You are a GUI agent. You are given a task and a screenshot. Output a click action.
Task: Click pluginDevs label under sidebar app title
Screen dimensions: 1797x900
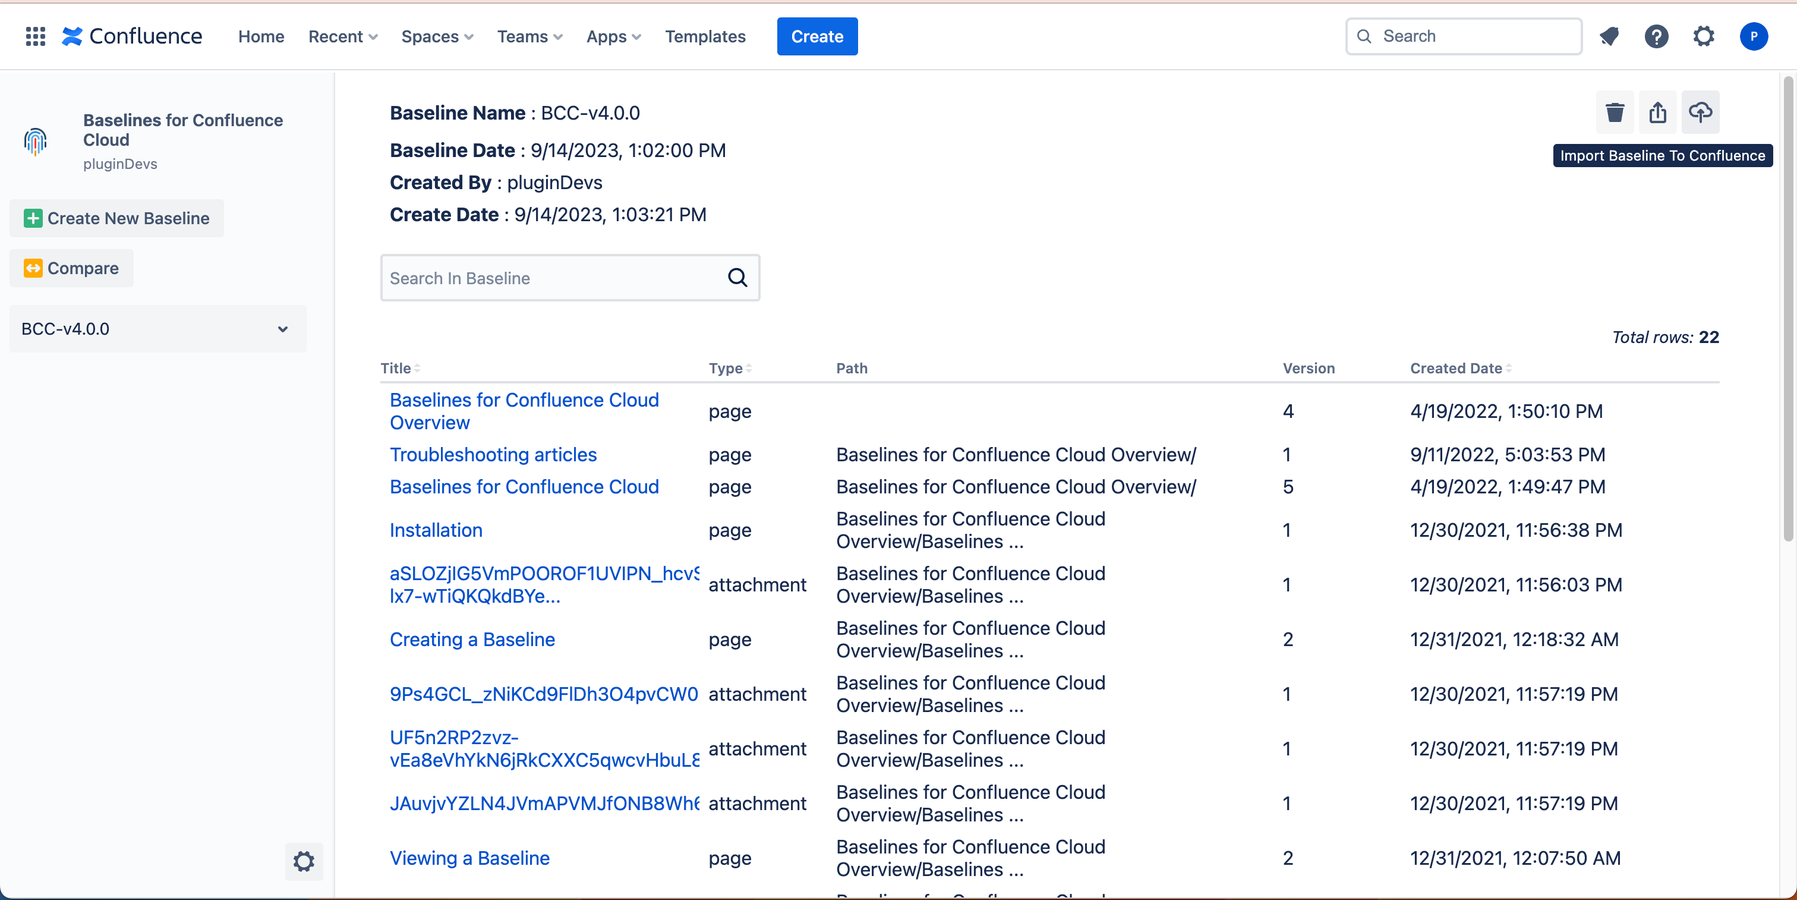tap(120, 164)
